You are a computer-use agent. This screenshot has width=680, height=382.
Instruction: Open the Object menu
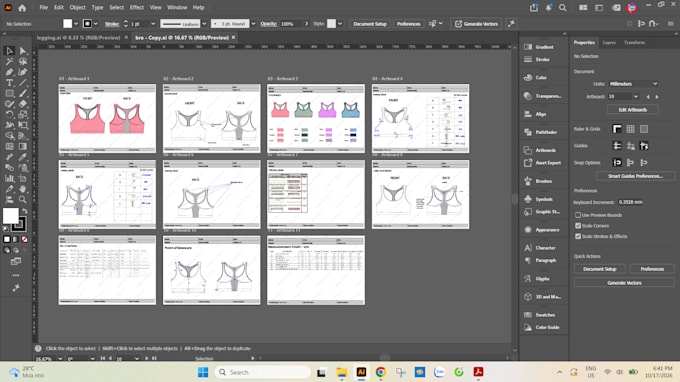[x=78, y=7]
